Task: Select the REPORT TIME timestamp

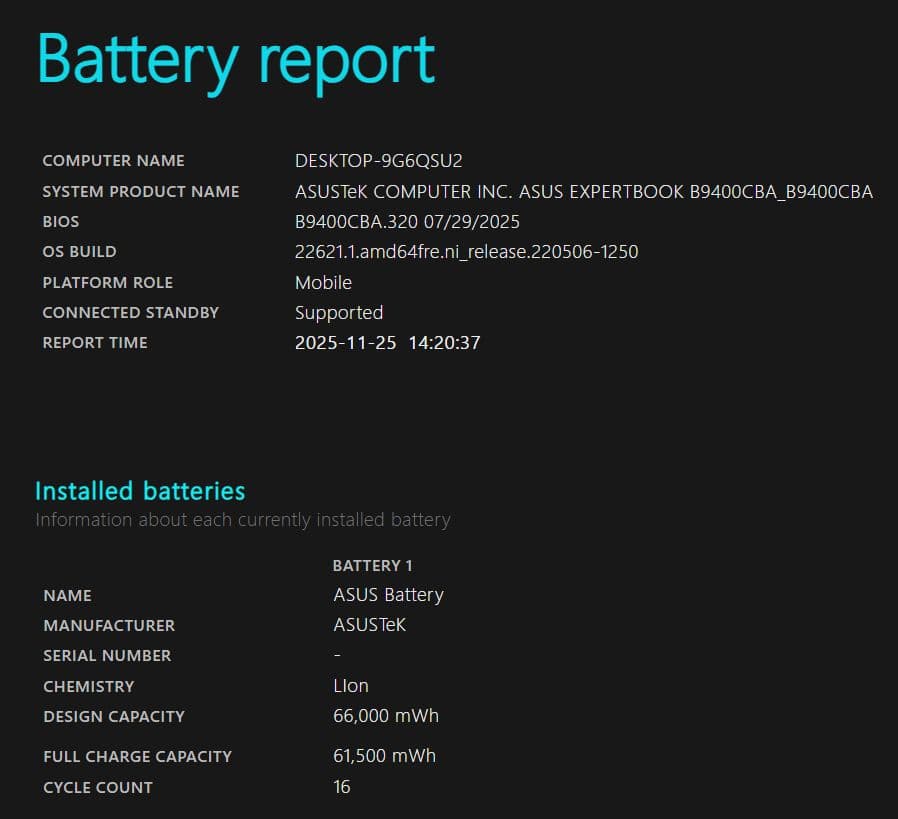Action: pos(387,342)
